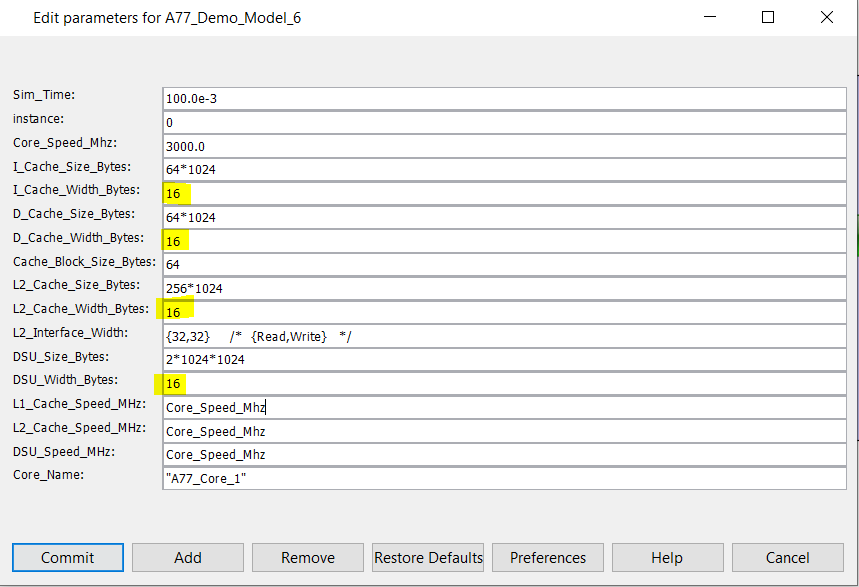859x587 pixels.
Task: Click the D_Cache_Size_Bytes field
Action: pos(505,218)
